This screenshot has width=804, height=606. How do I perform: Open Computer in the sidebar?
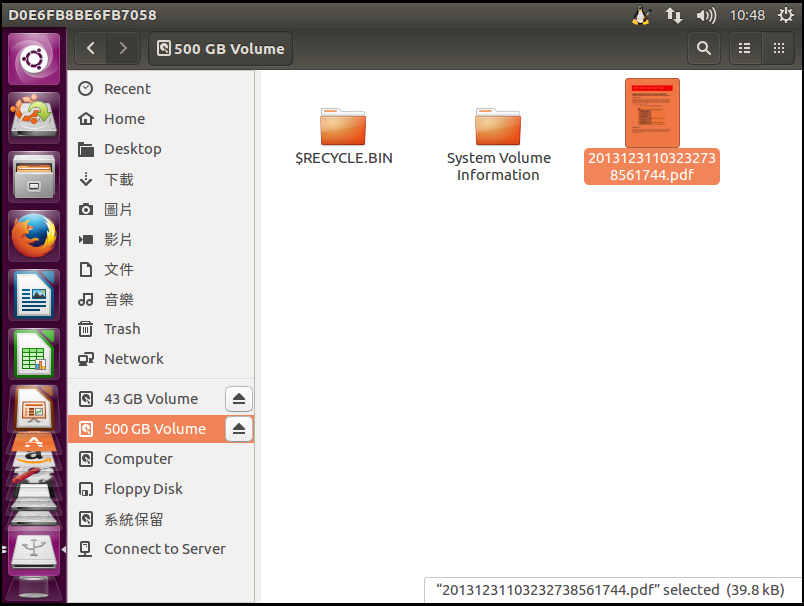click(160, 459)
